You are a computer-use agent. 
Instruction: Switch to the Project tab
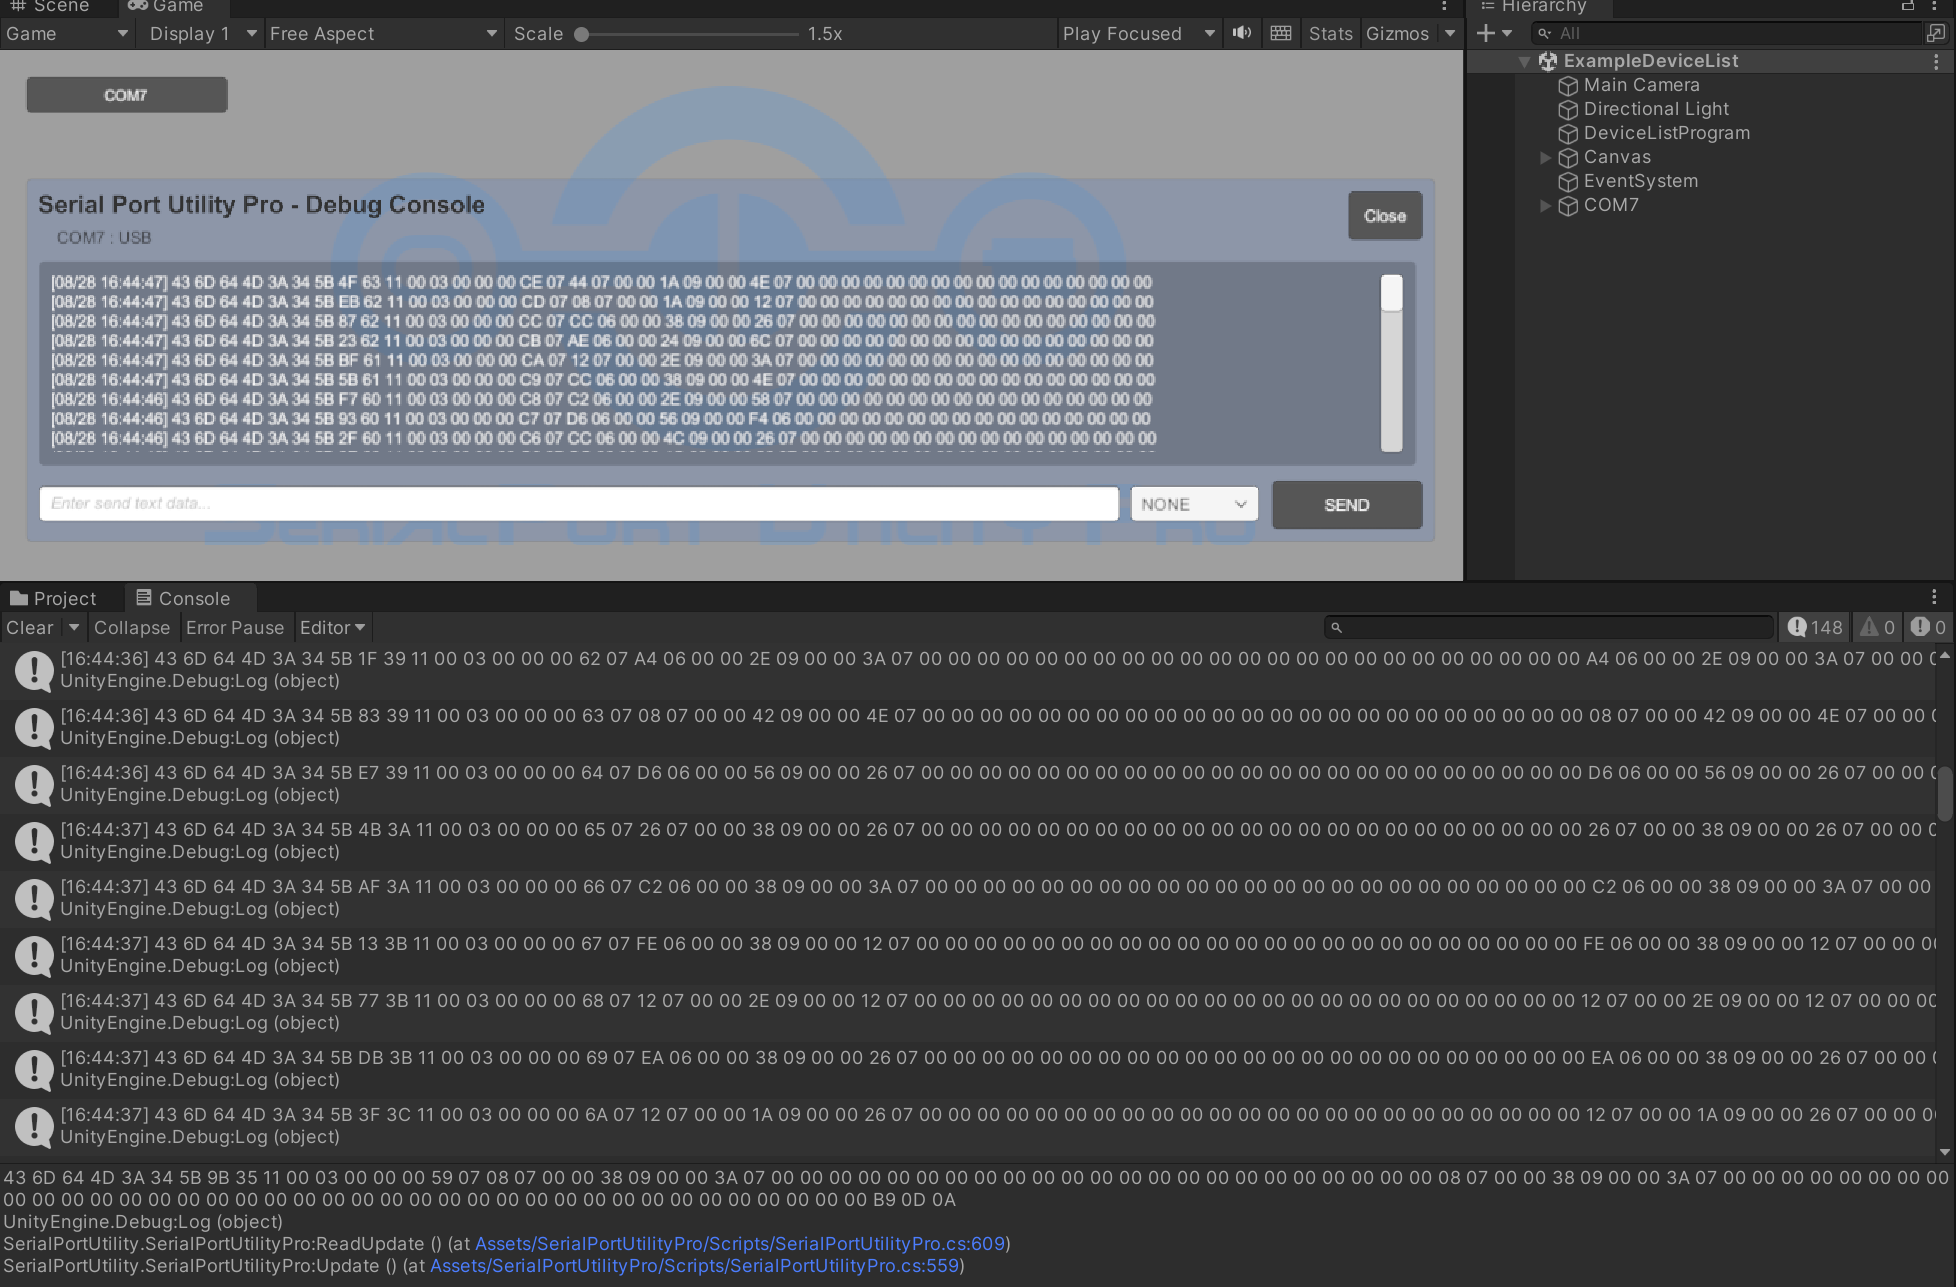(x=53, y=598)
